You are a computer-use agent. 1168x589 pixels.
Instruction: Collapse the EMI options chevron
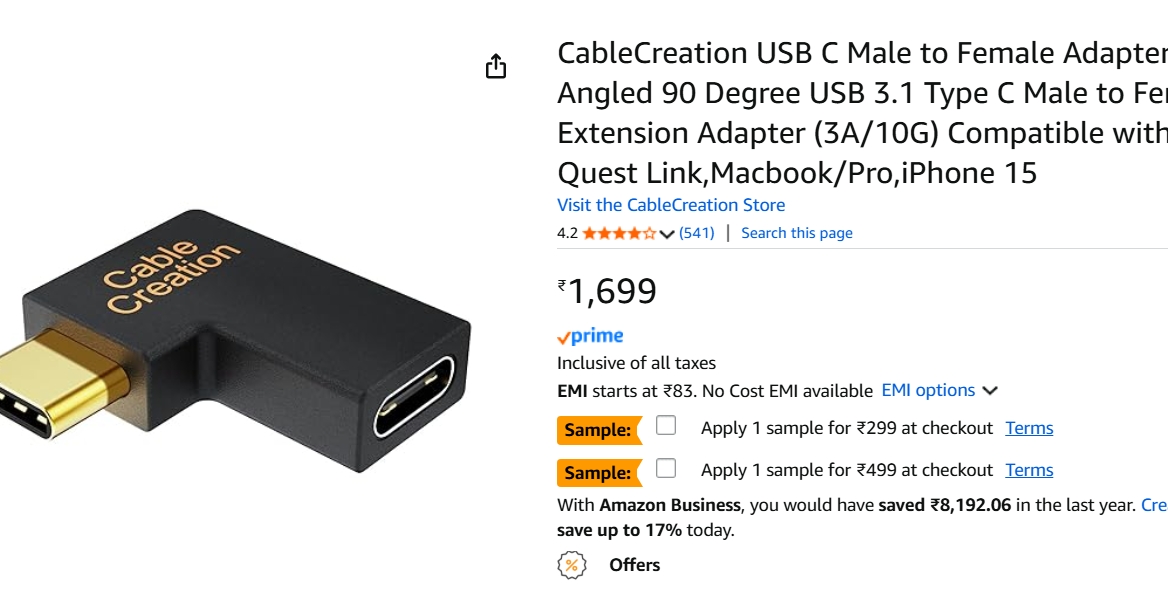pyautogui.click(x=989, y=390)
